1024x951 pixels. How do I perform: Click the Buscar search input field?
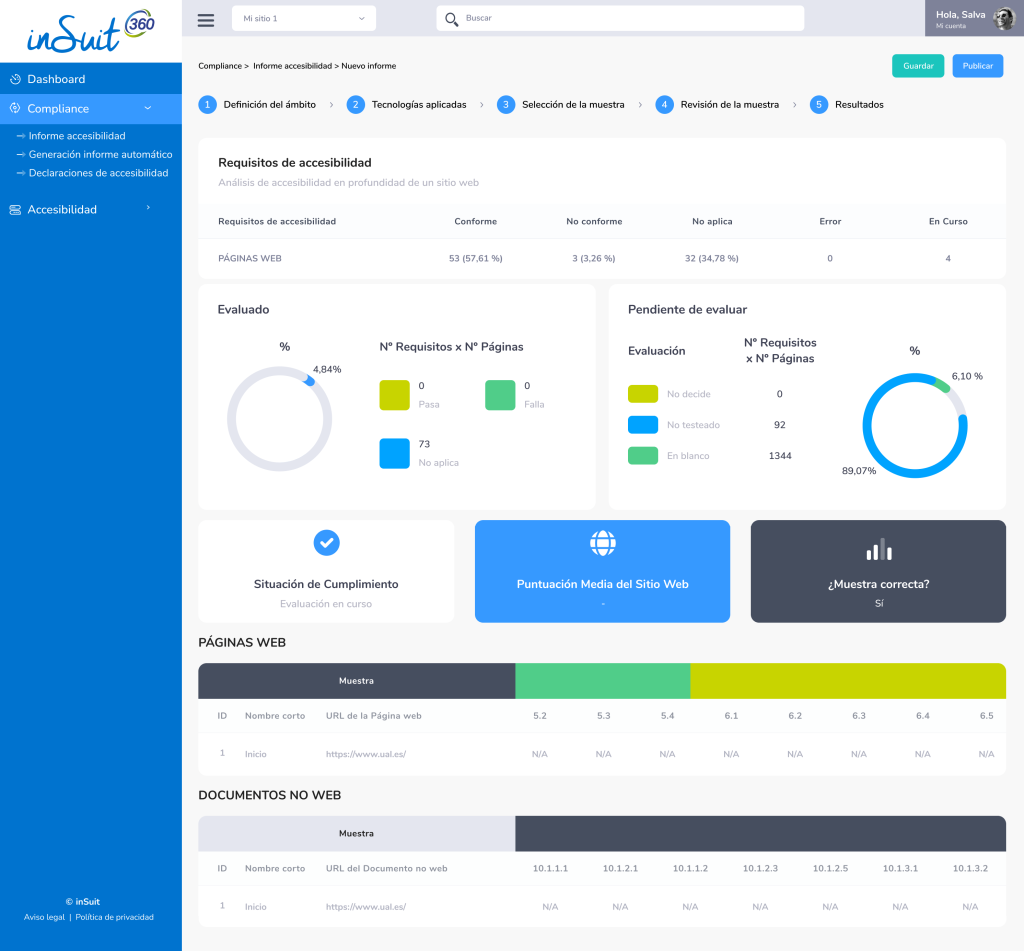[x=620, y=18]
